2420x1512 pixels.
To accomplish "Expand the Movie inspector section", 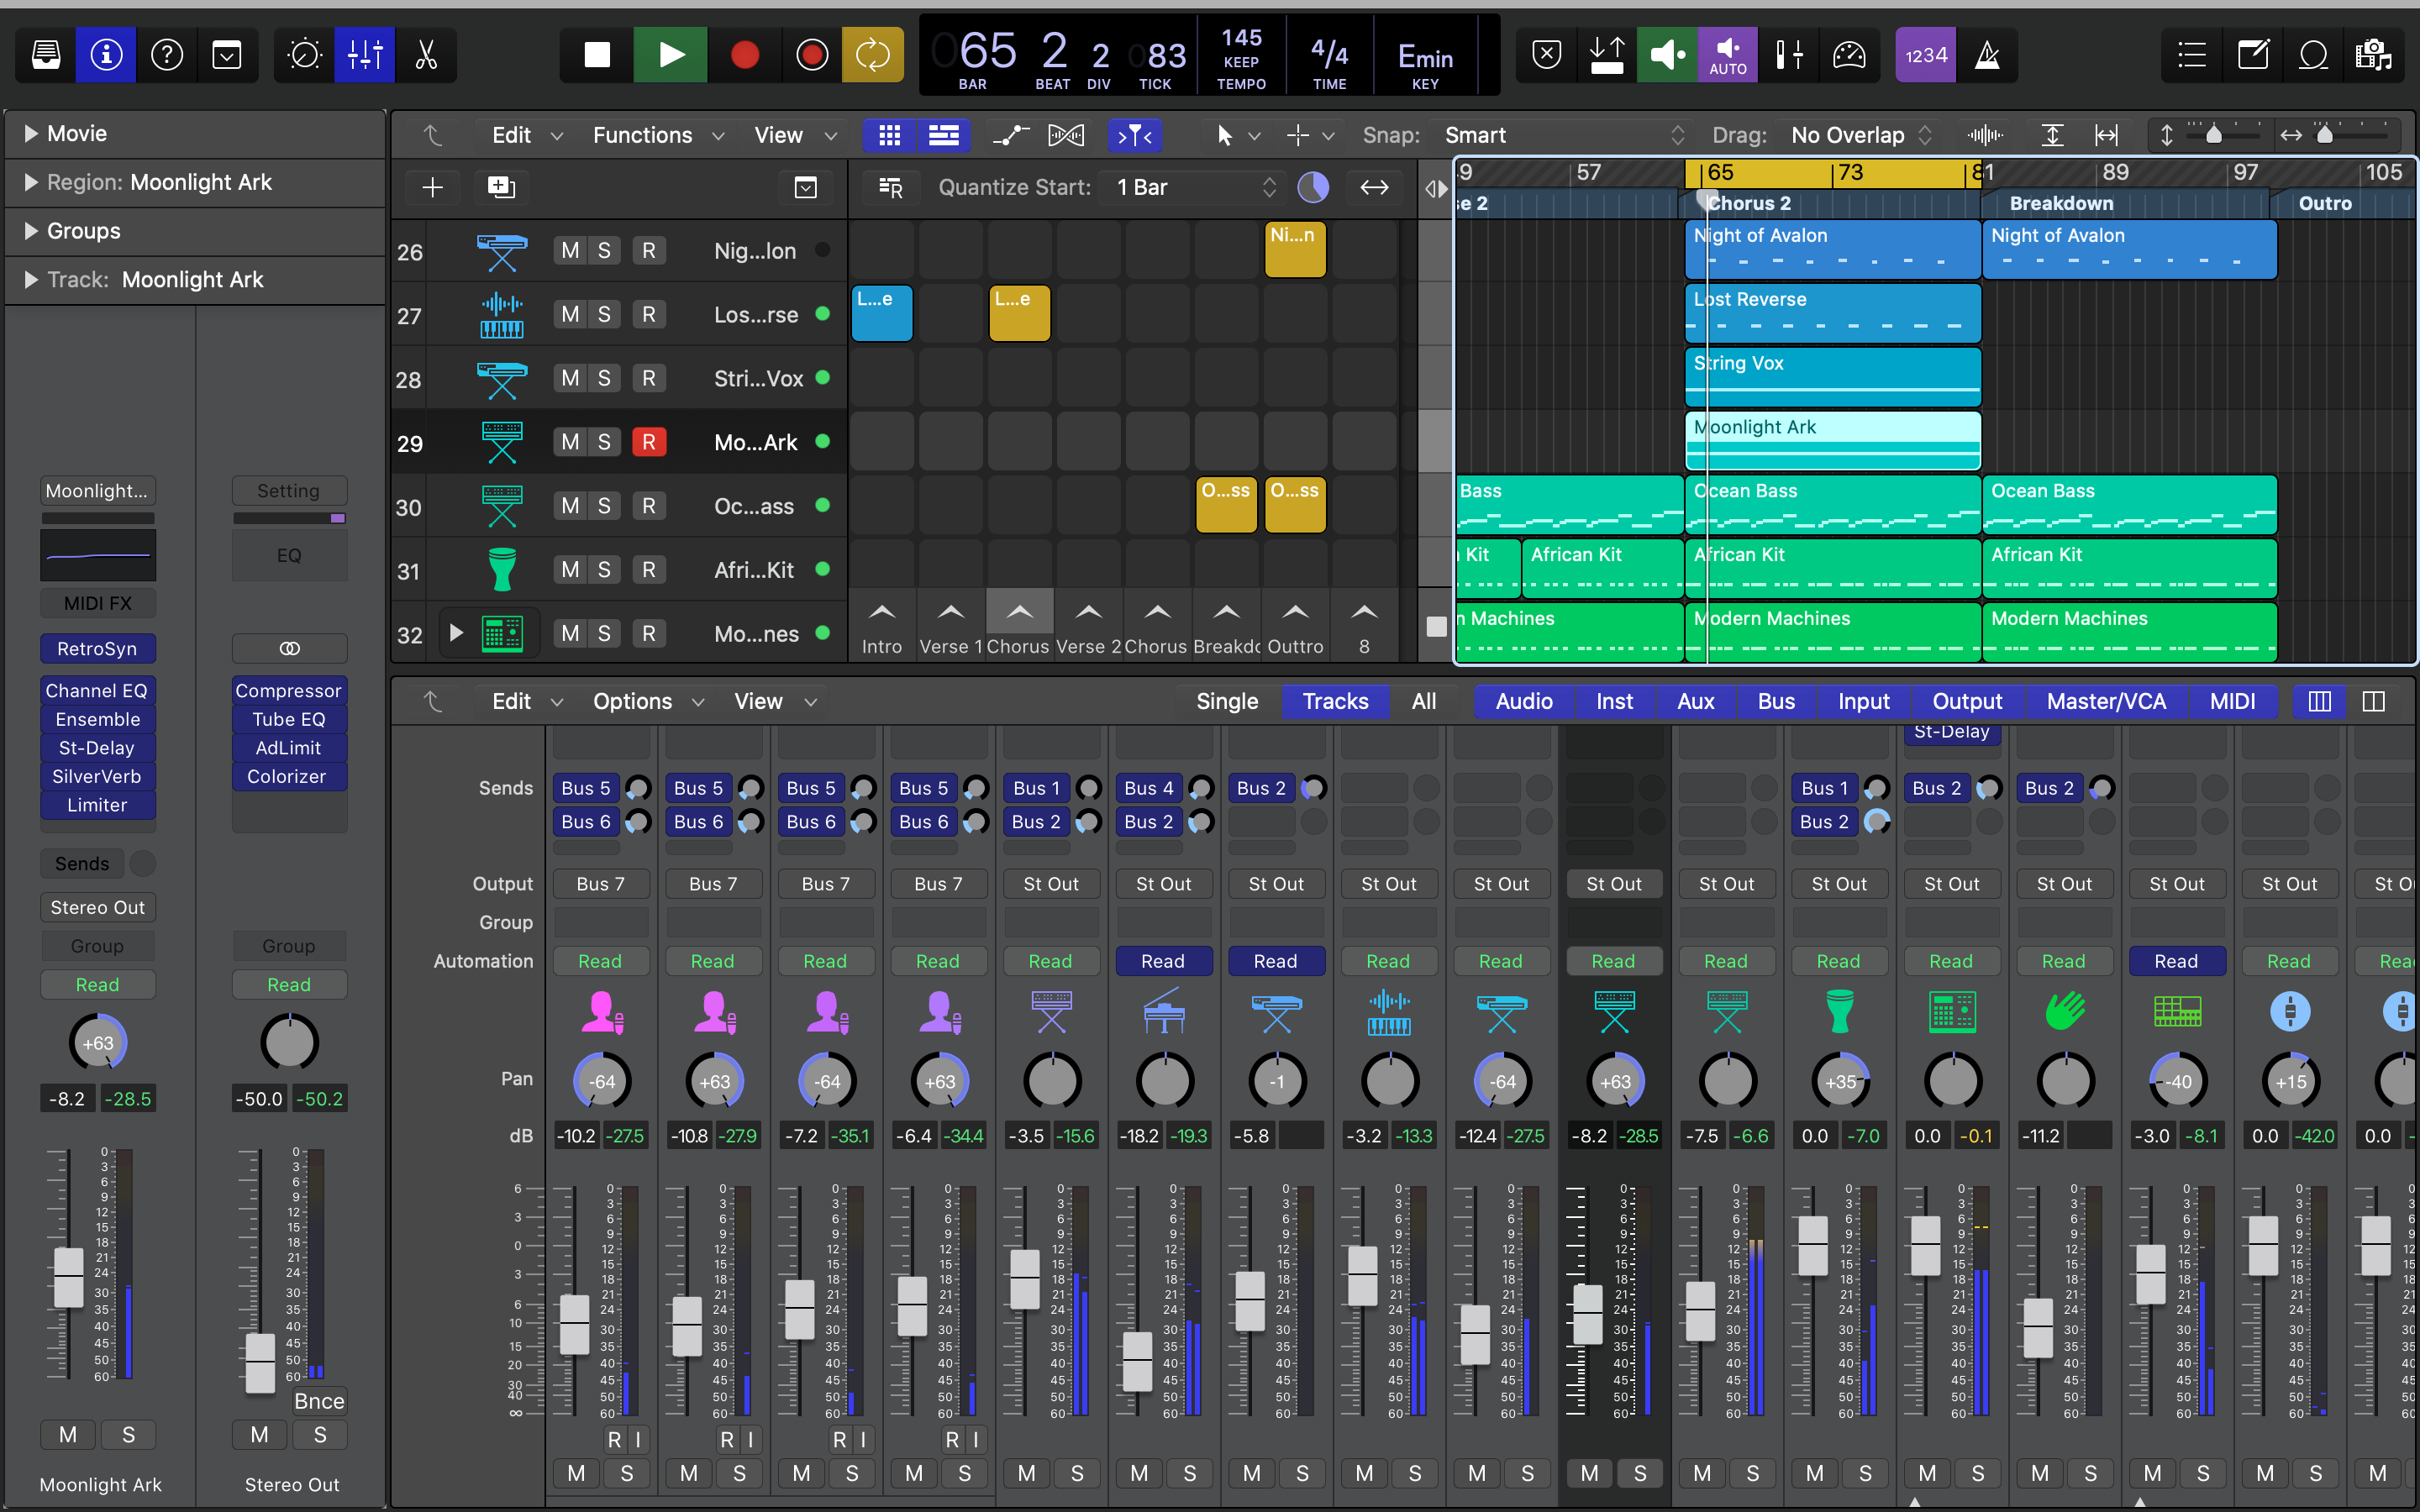I will 31,133.
